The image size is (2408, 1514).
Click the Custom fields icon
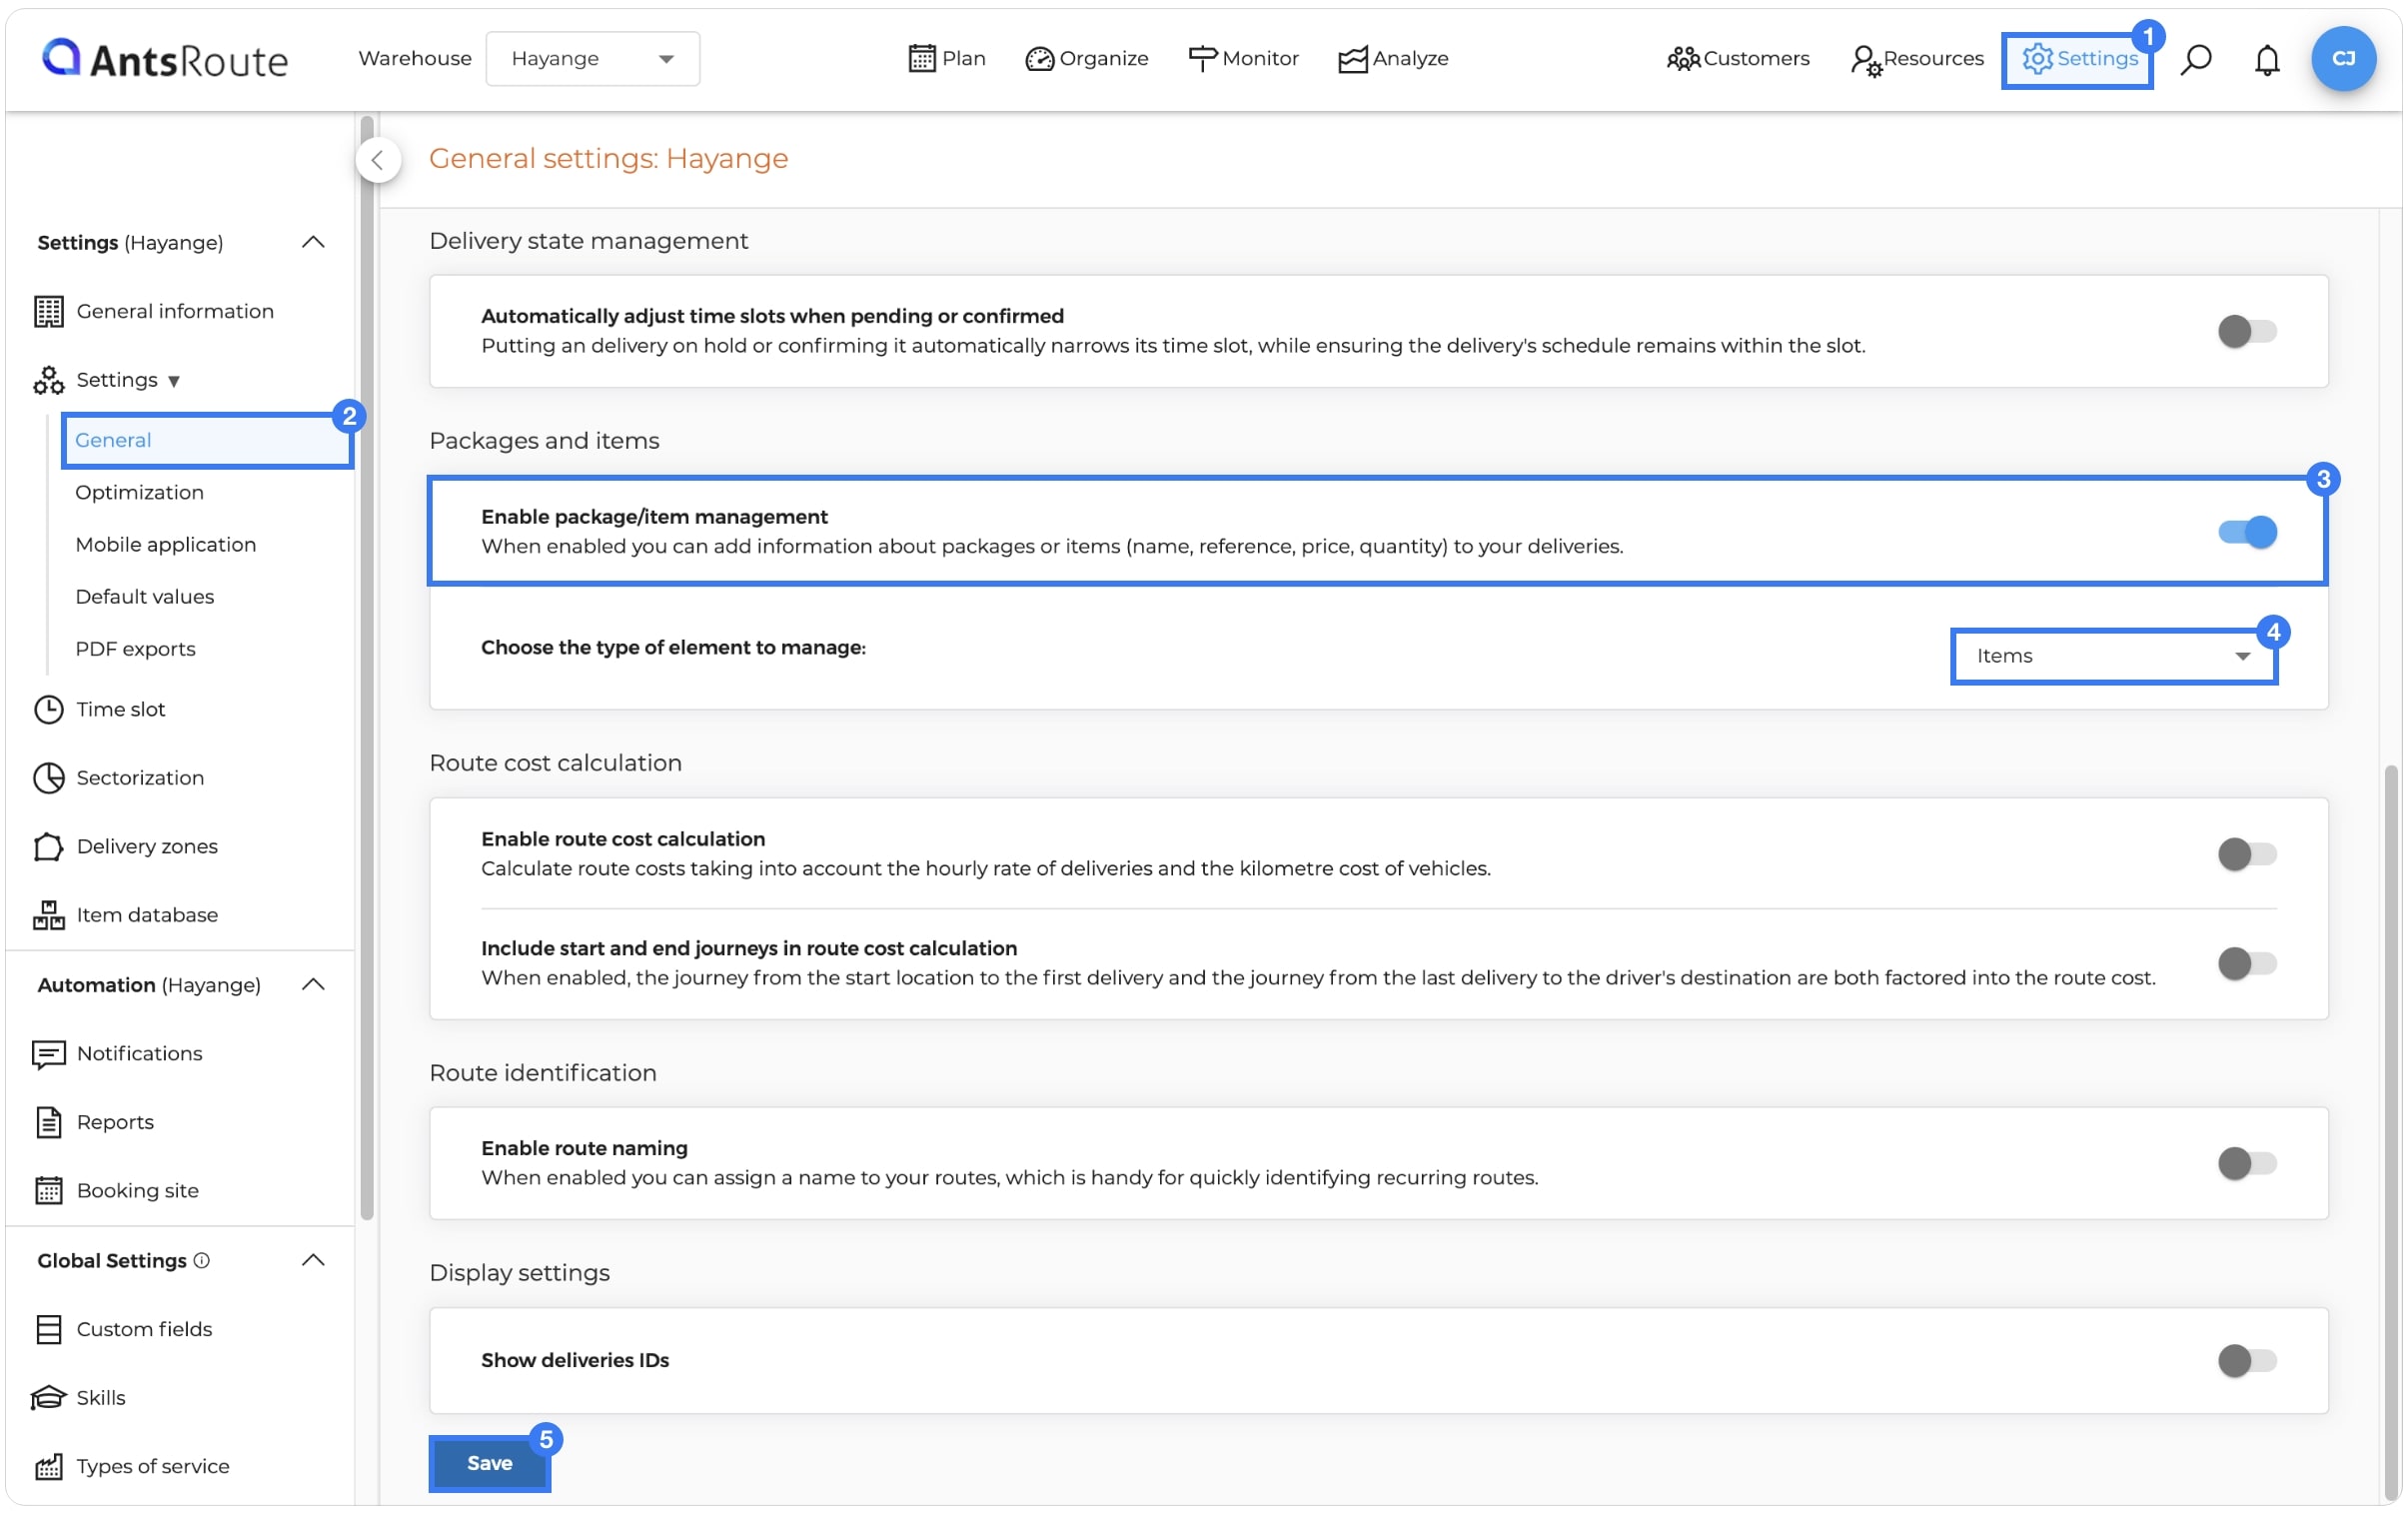coord(48,1329)
